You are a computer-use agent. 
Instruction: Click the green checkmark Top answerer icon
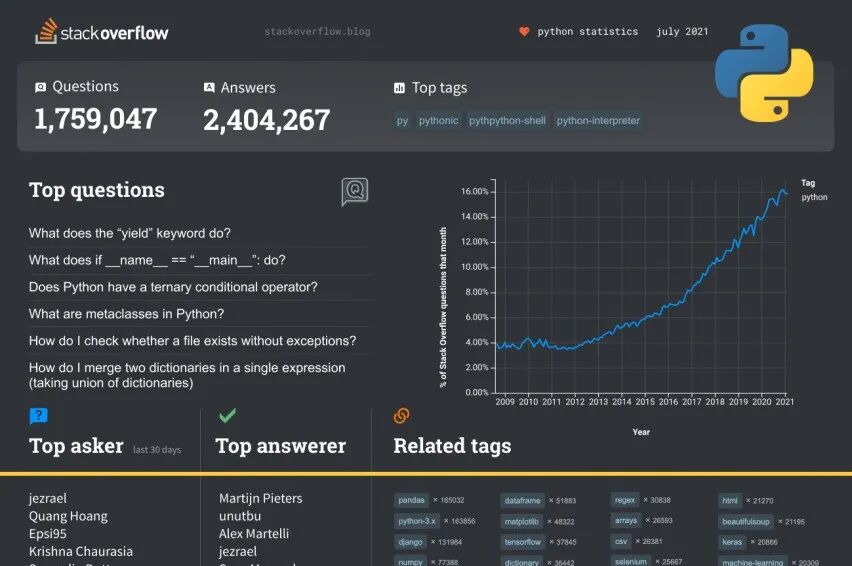point(227,416)
